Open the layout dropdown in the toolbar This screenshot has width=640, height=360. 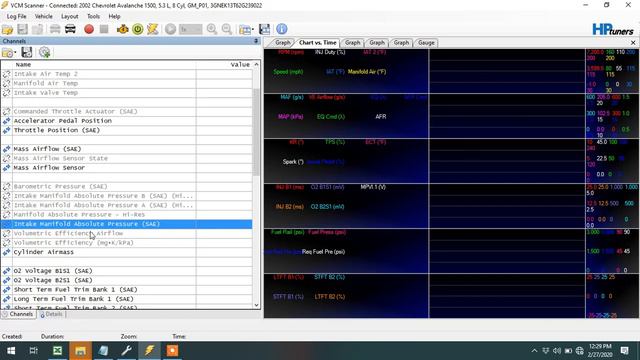click(246, 29)
